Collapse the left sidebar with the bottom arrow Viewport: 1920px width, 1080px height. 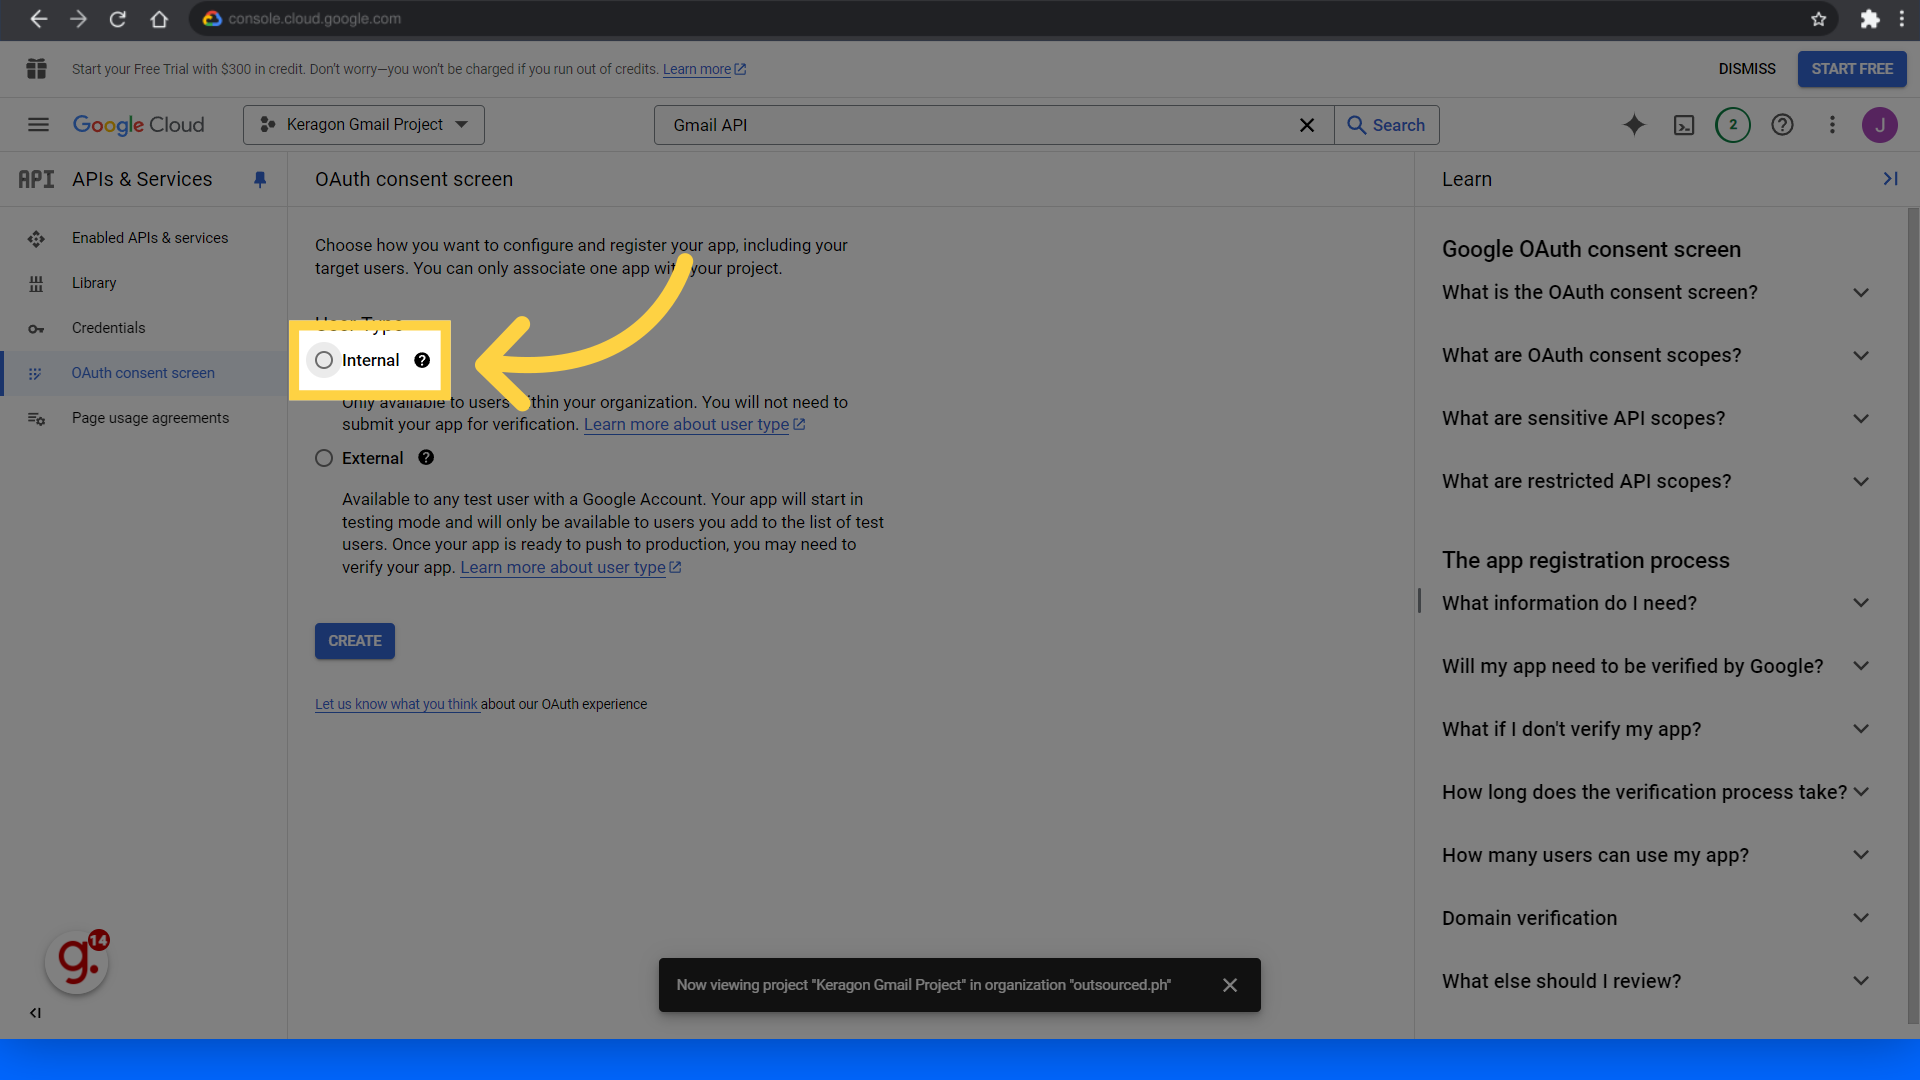tap(35, 1013)
